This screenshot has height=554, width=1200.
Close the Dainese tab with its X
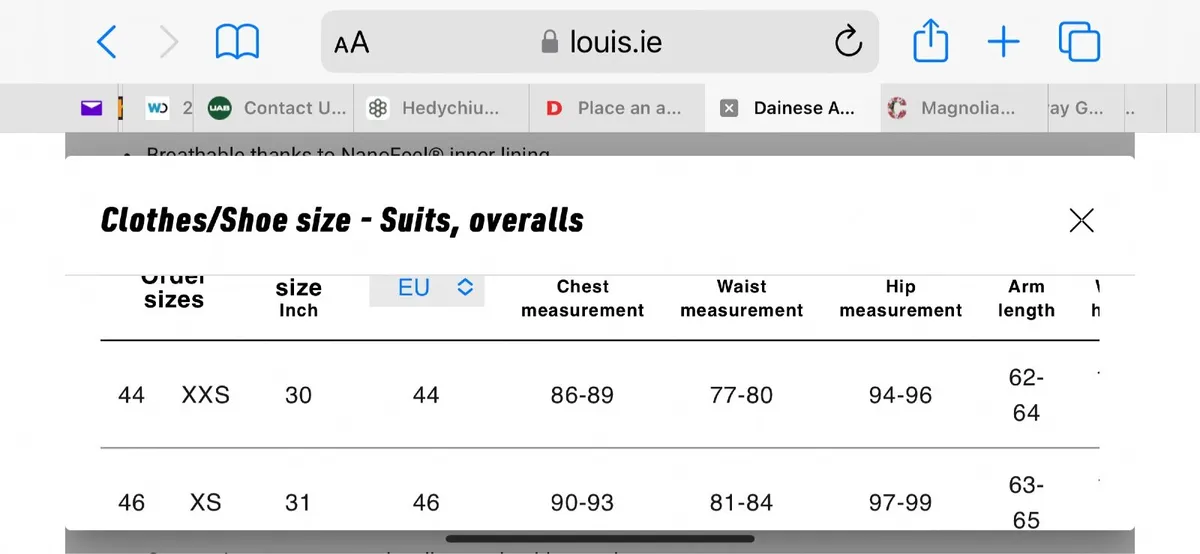pyautogui.click(x=729, y=108)
